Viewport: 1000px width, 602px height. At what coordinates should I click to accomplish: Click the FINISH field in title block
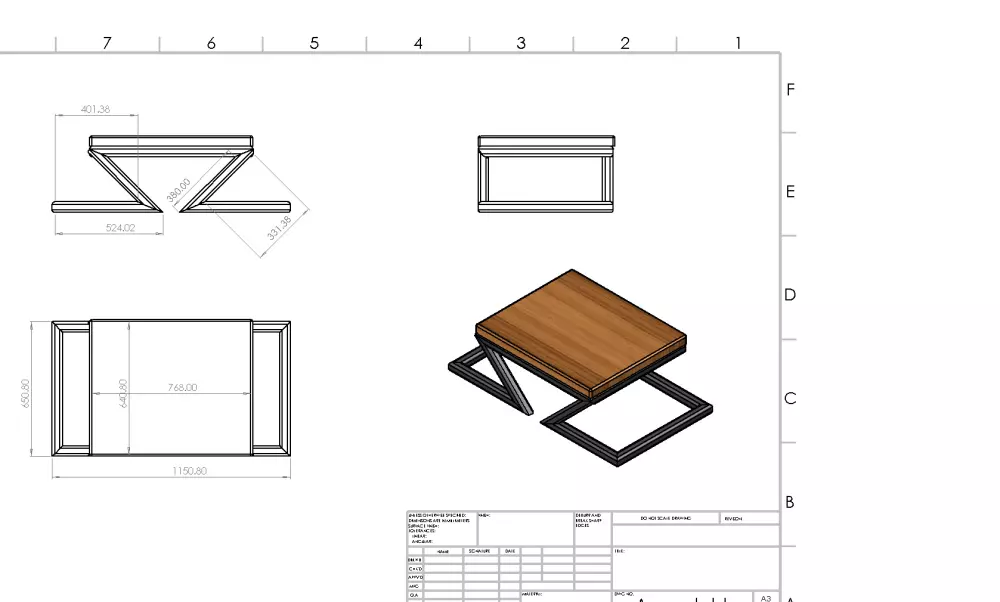(x=526, y=529)
